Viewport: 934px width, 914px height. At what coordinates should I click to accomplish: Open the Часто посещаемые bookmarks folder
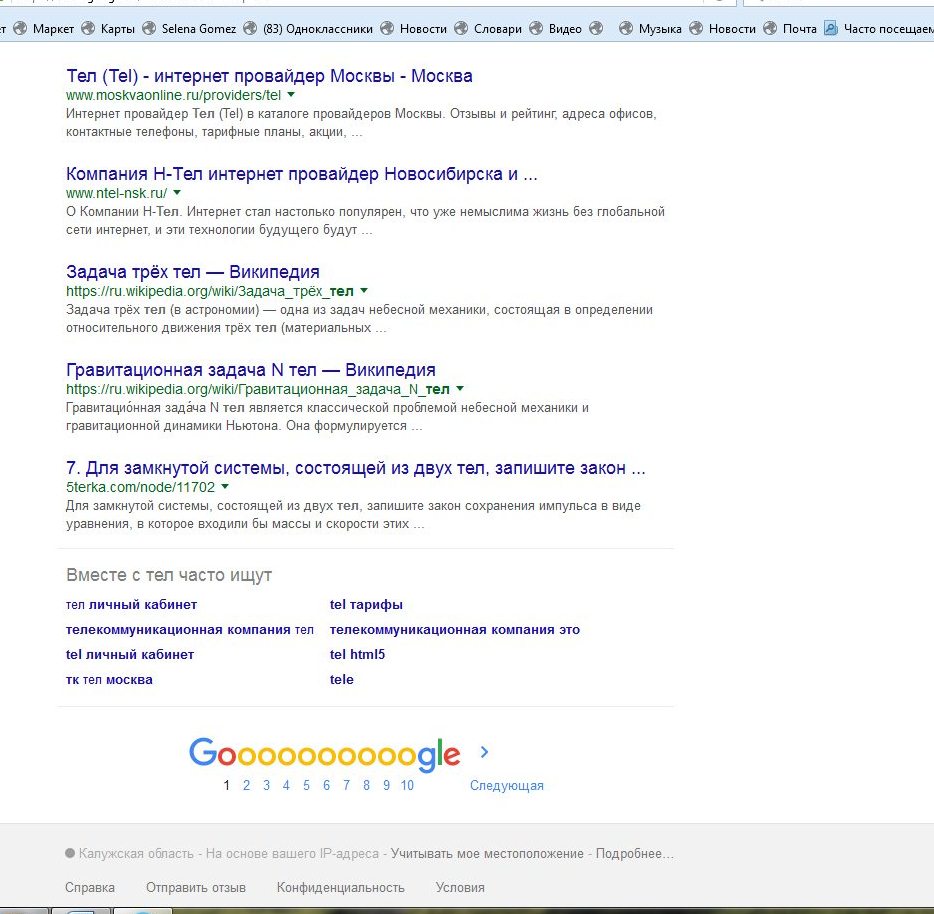click(x=879, y=29)
